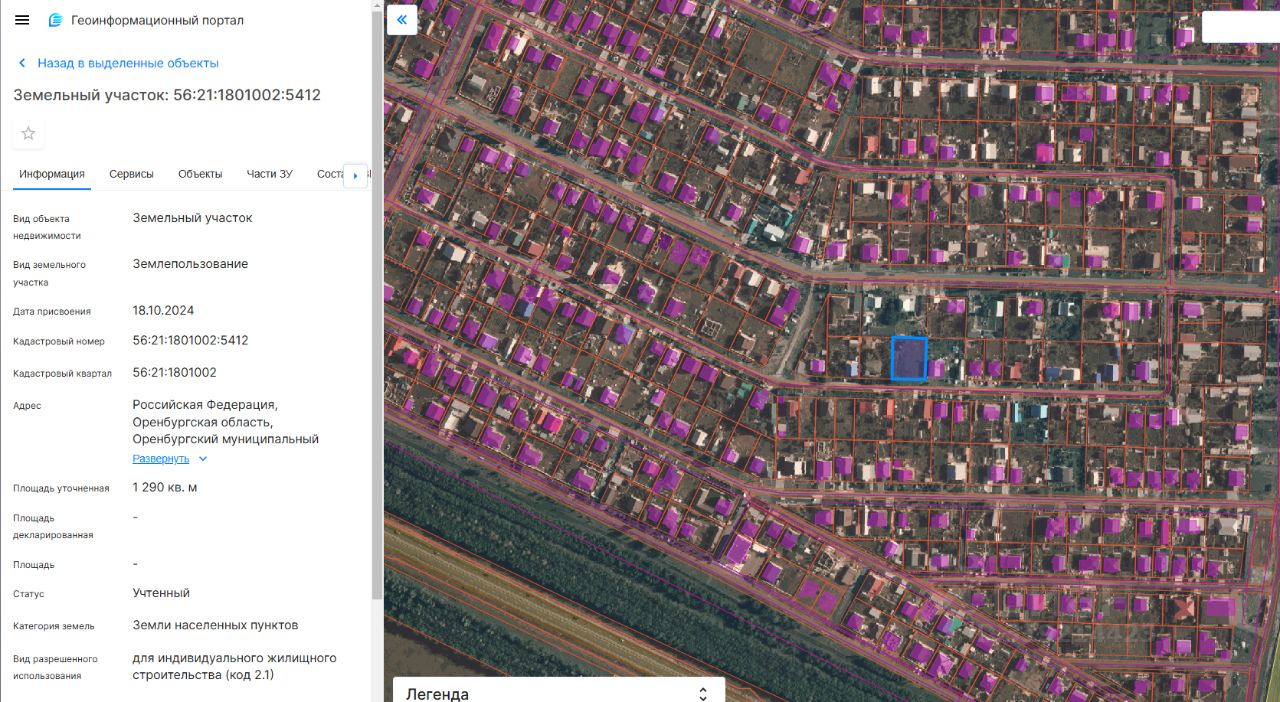Open the hamburger main menu
The height and width of the screenshot is (702, 1280).
pos(22,20)
